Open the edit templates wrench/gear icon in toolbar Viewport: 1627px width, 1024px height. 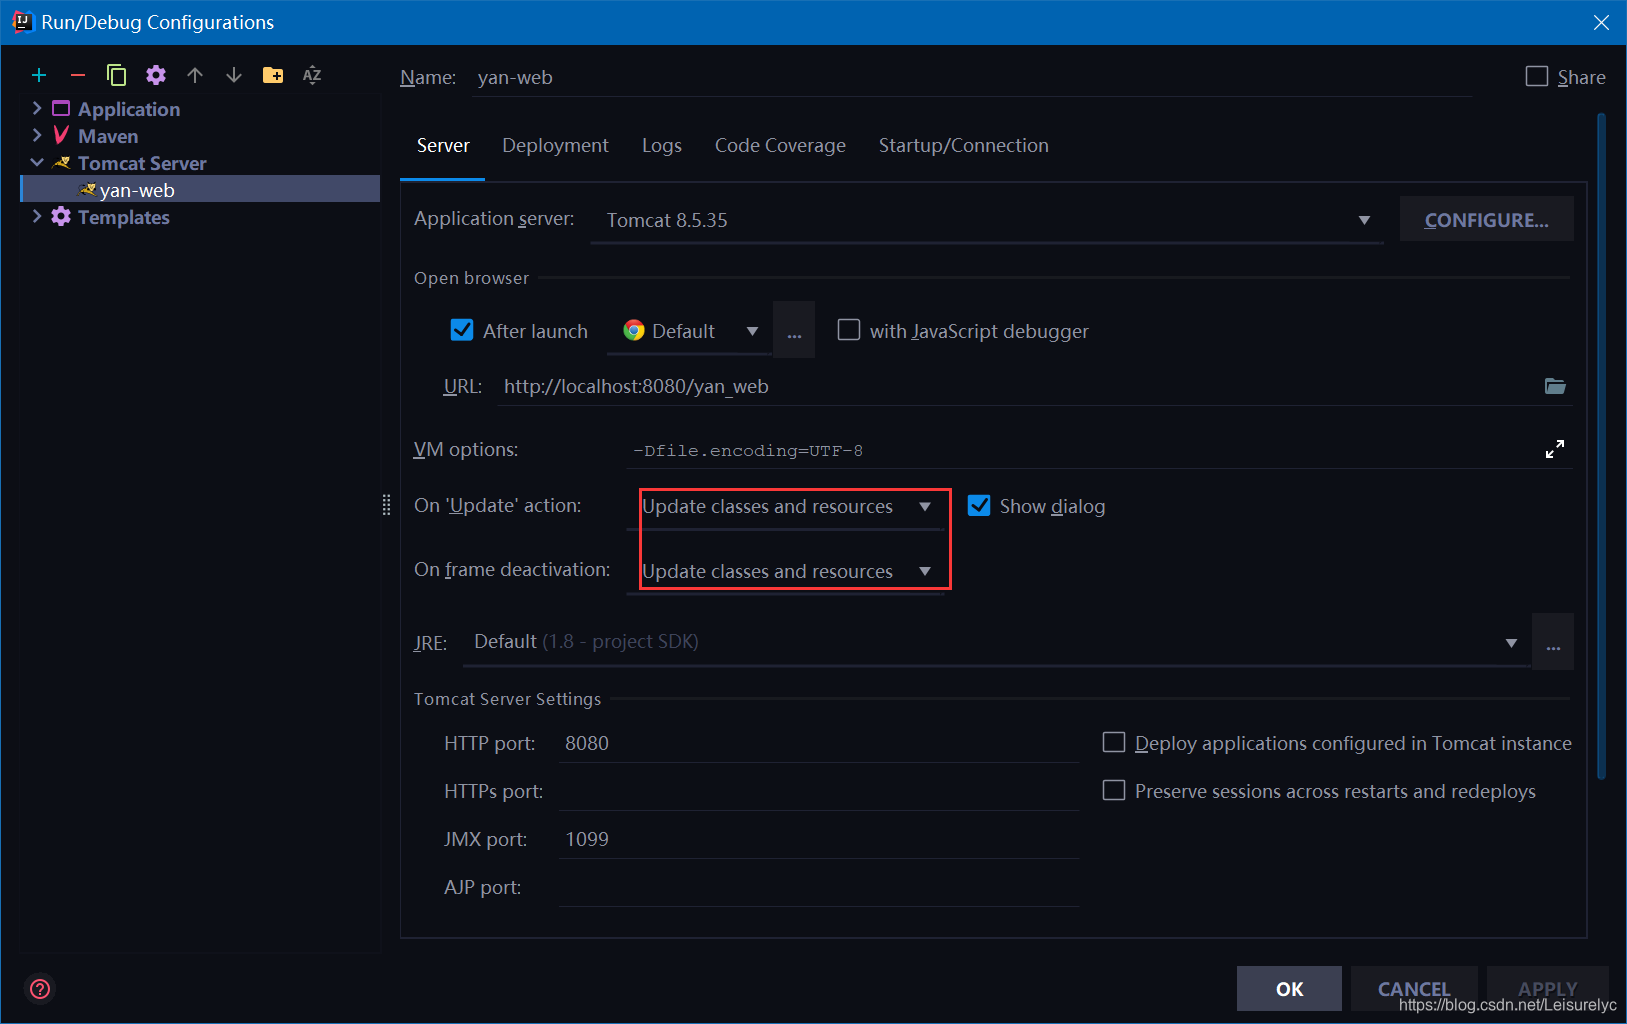pyautogui.click(x=156, y=75)
